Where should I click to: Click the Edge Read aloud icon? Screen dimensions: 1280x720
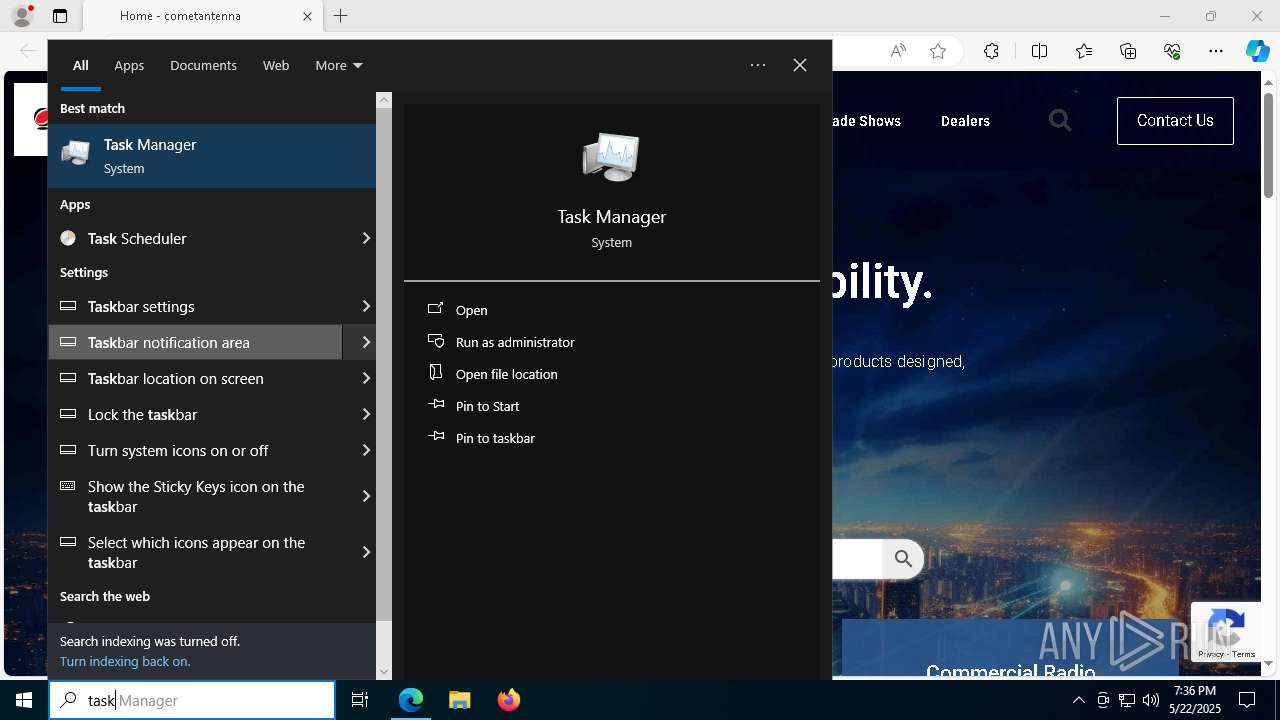pos(898,51)
